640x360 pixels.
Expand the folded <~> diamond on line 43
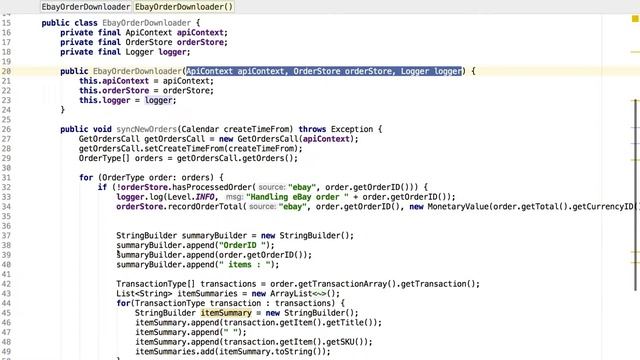point(320,294)
